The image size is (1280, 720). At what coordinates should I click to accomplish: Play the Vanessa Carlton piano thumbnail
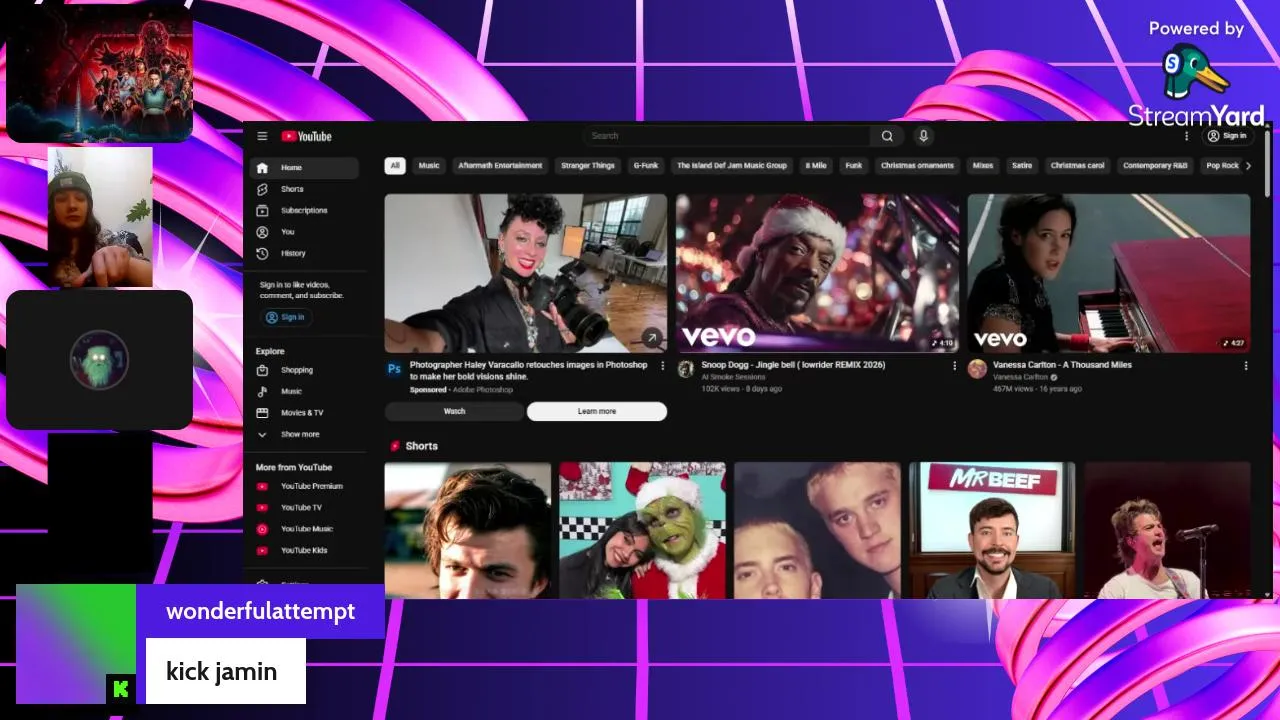[x=1109, y=273]
